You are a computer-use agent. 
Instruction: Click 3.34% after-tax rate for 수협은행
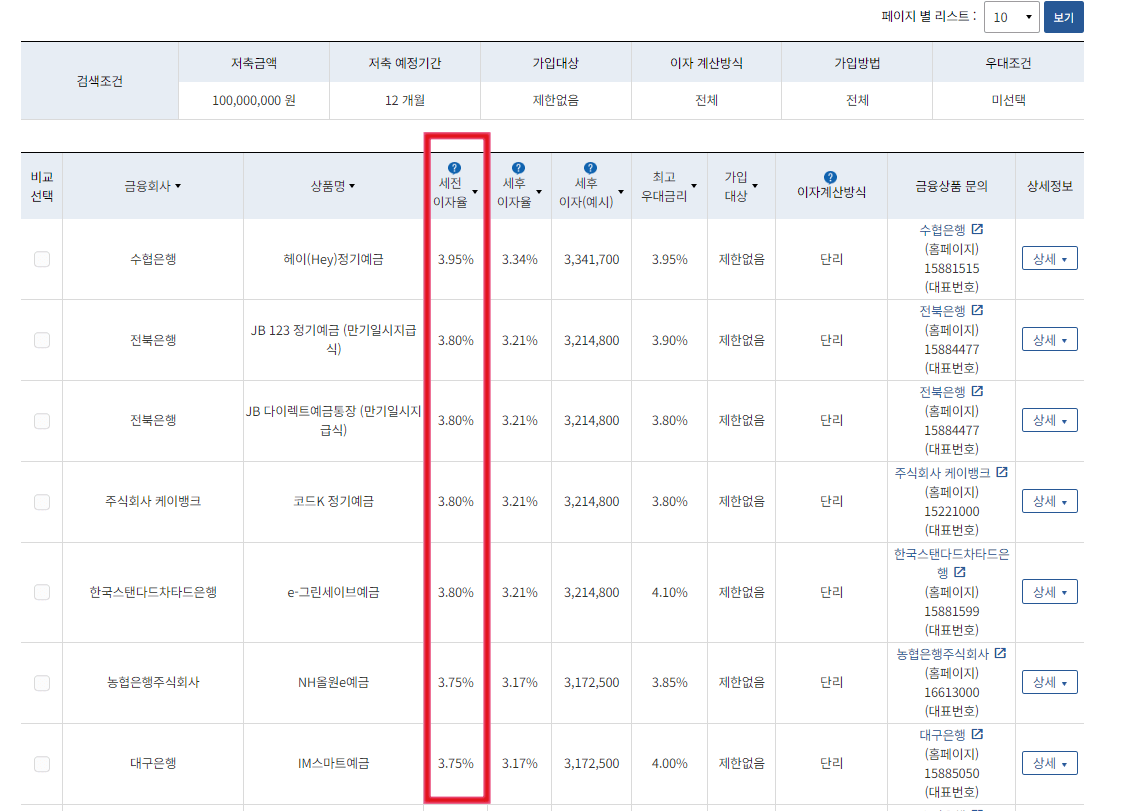click(519, 259)
